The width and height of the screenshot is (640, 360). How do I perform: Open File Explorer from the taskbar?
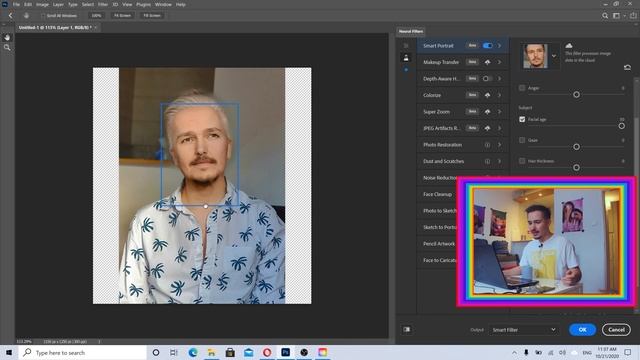[211, 352]
